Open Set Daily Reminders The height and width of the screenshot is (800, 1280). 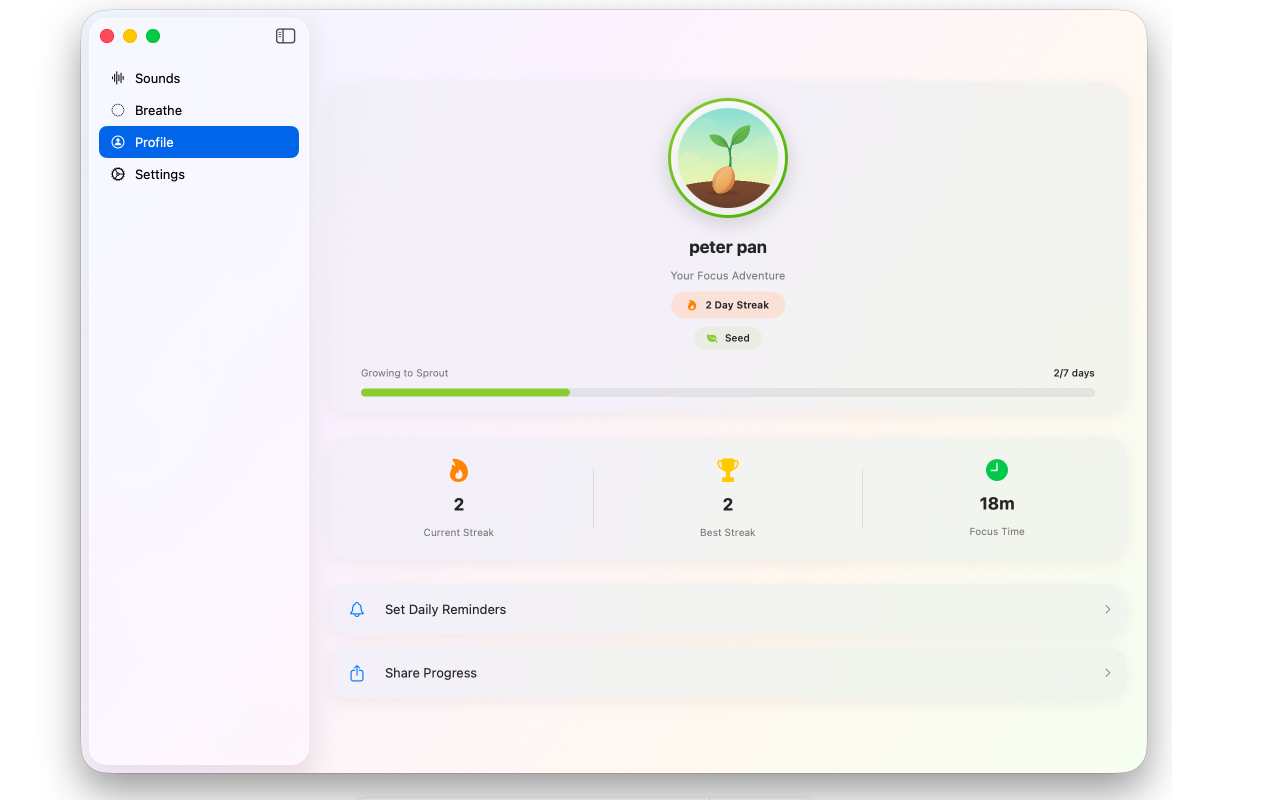click(x=728, y=609)
